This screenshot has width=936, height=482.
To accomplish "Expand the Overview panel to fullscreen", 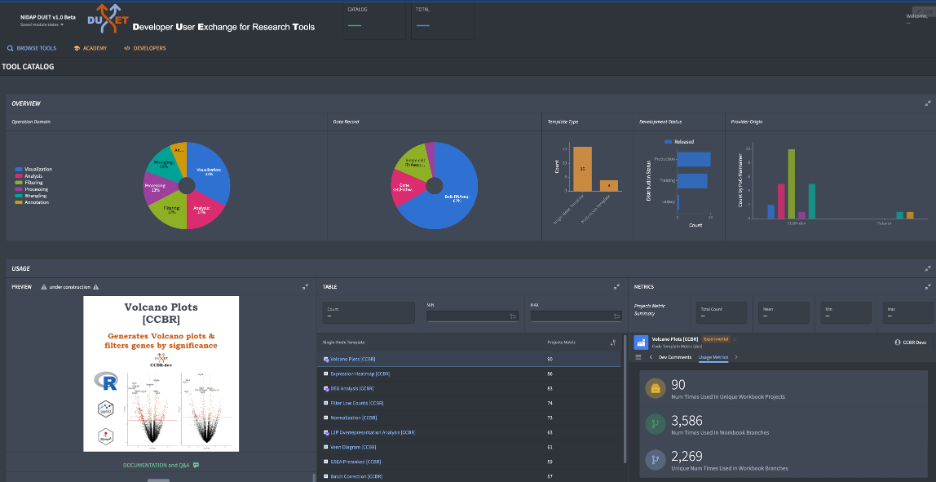I will [928, 103].
